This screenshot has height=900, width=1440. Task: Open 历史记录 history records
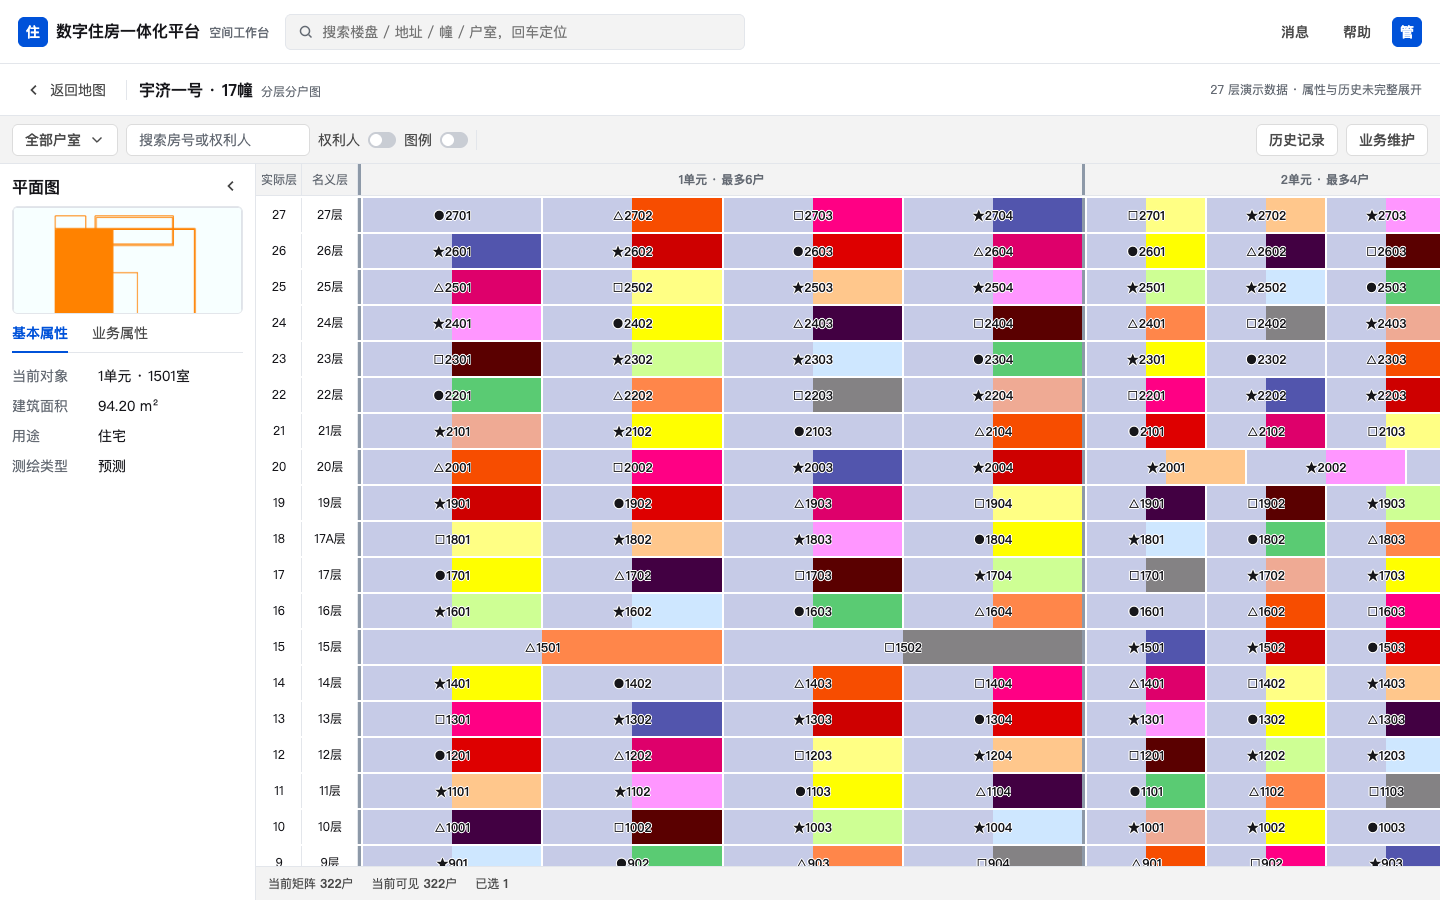click(1297, 140)
